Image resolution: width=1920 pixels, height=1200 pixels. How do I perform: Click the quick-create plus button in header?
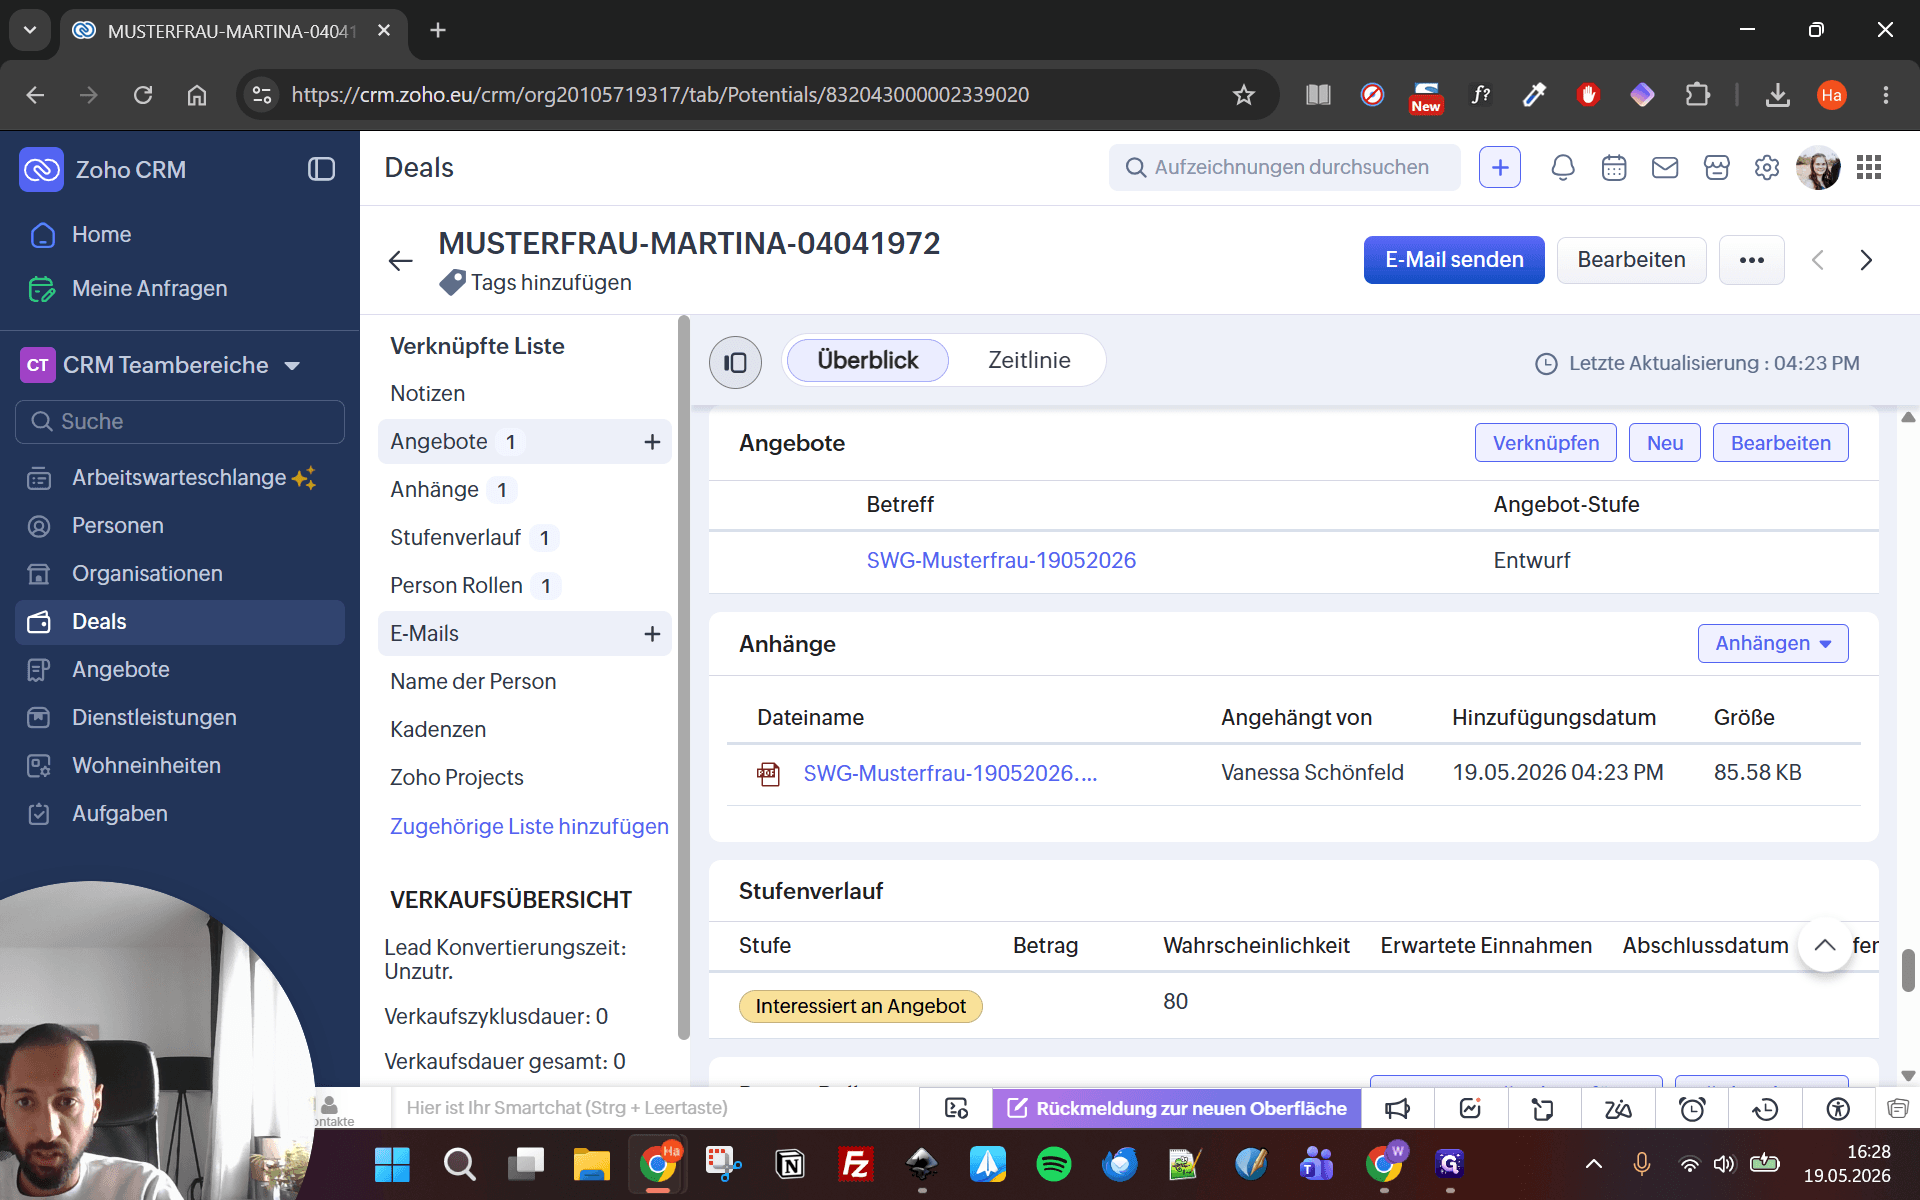coord(1500,168)
